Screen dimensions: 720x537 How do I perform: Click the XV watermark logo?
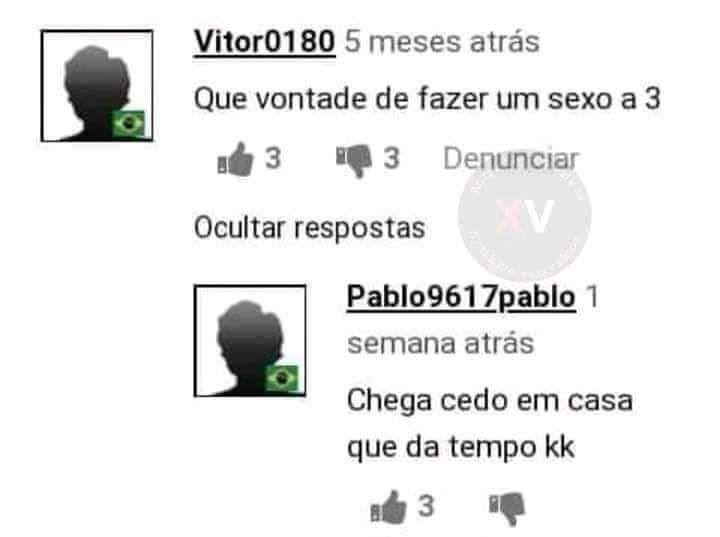tap(524, 216)
